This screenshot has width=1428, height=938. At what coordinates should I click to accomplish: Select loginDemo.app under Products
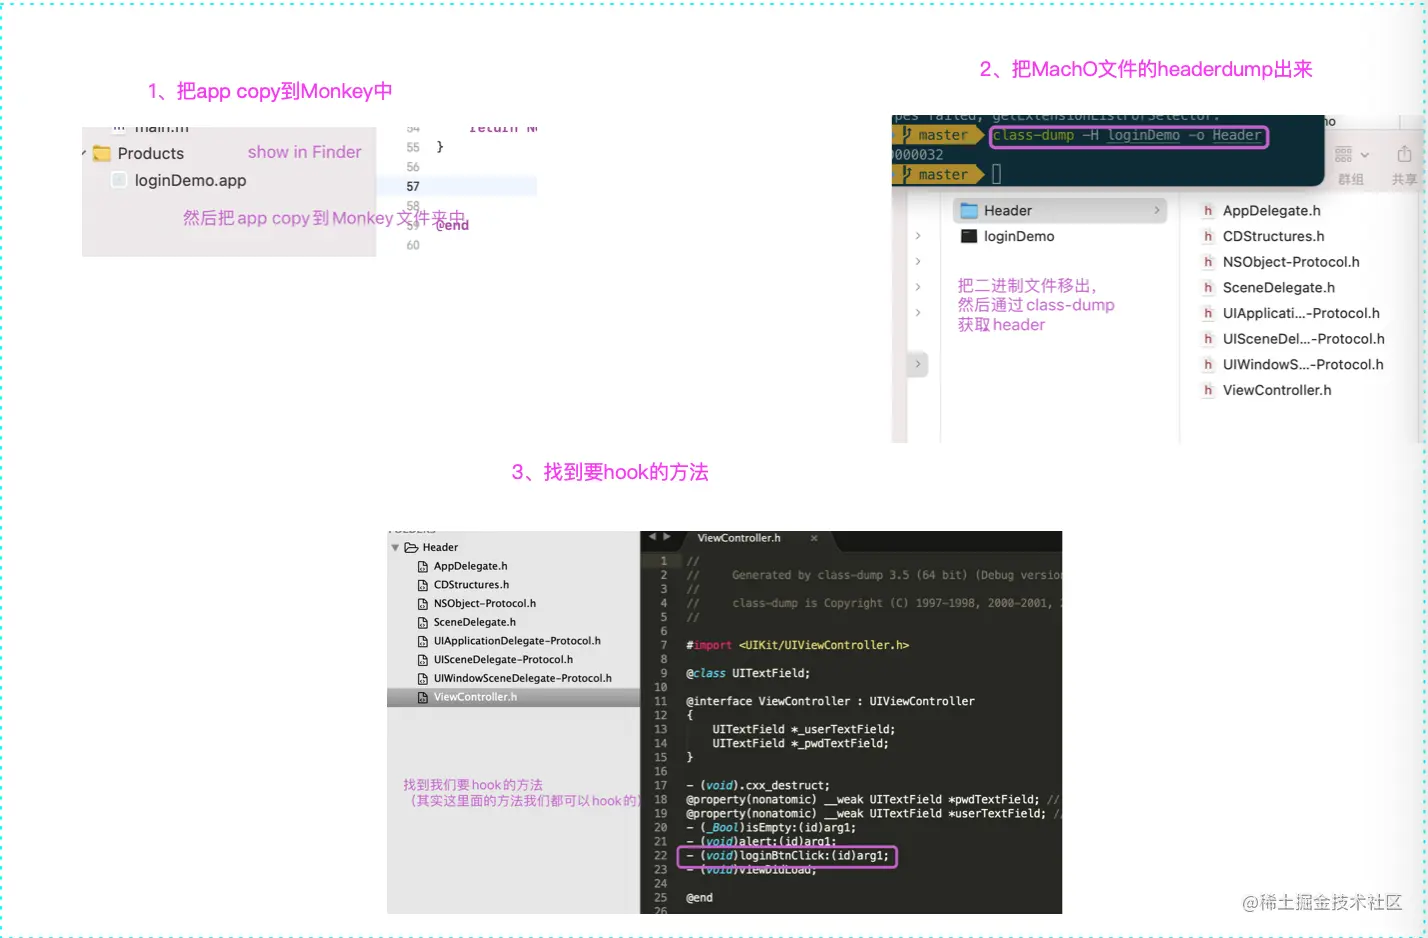(179, 180)
